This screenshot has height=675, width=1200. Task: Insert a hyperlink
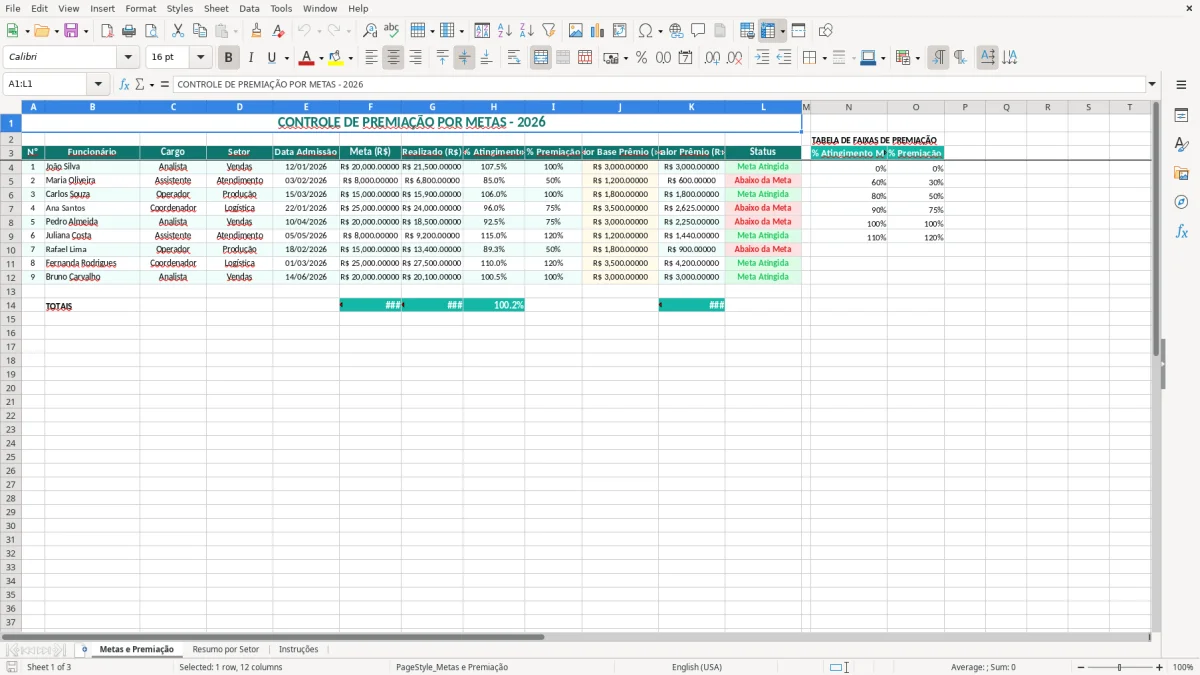676,31
